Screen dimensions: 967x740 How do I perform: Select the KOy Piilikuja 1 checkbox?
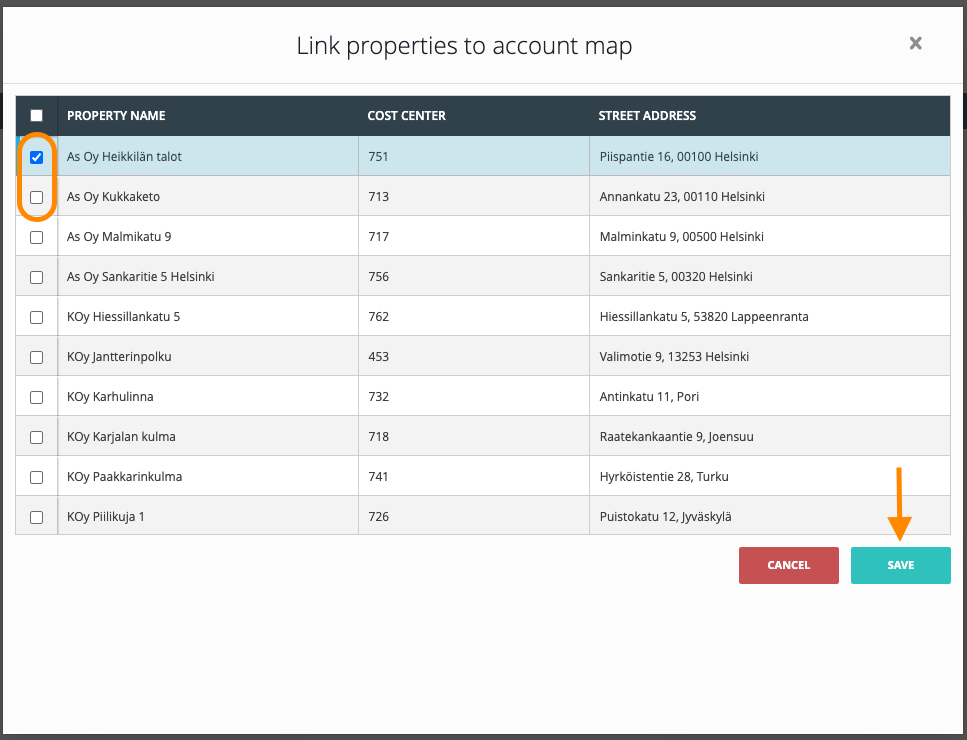click(x=37, y=517)
